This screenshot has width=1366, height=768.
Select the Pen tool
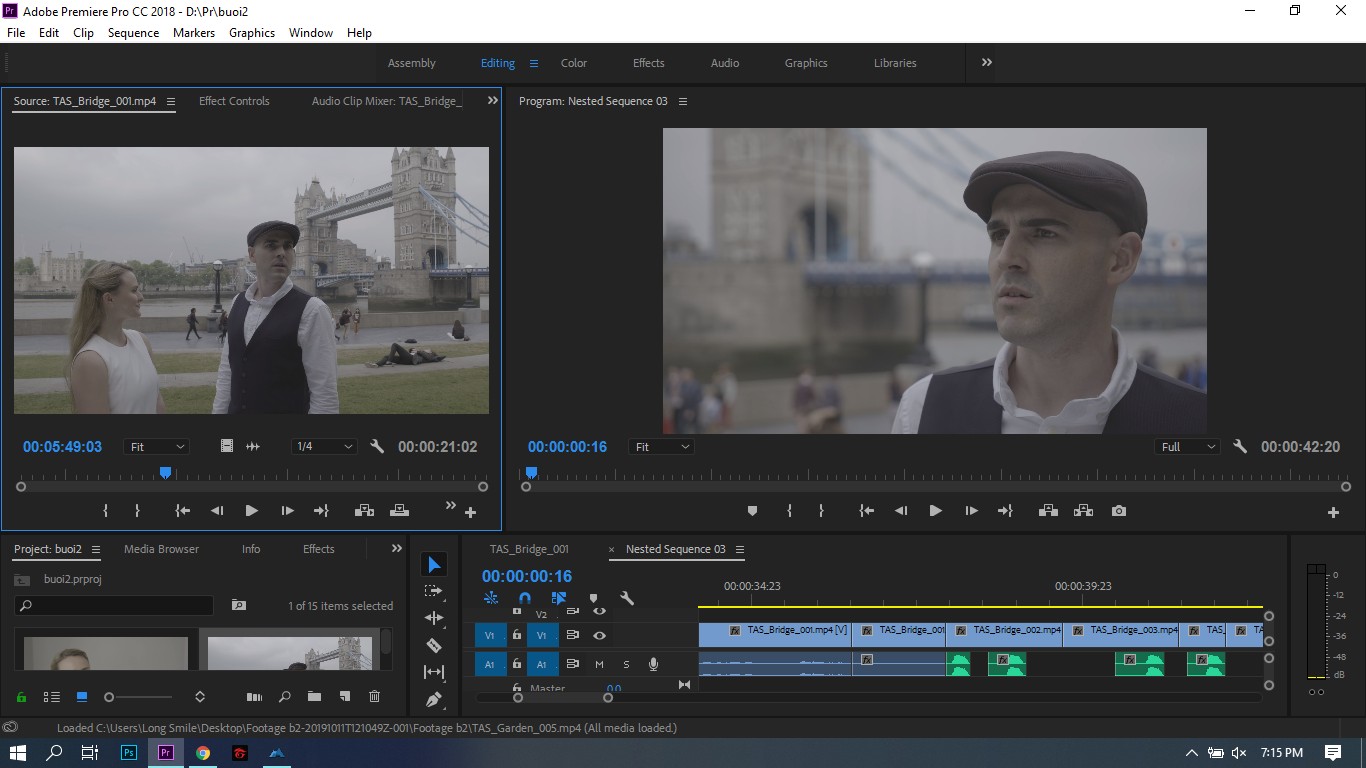click(433, 700)
